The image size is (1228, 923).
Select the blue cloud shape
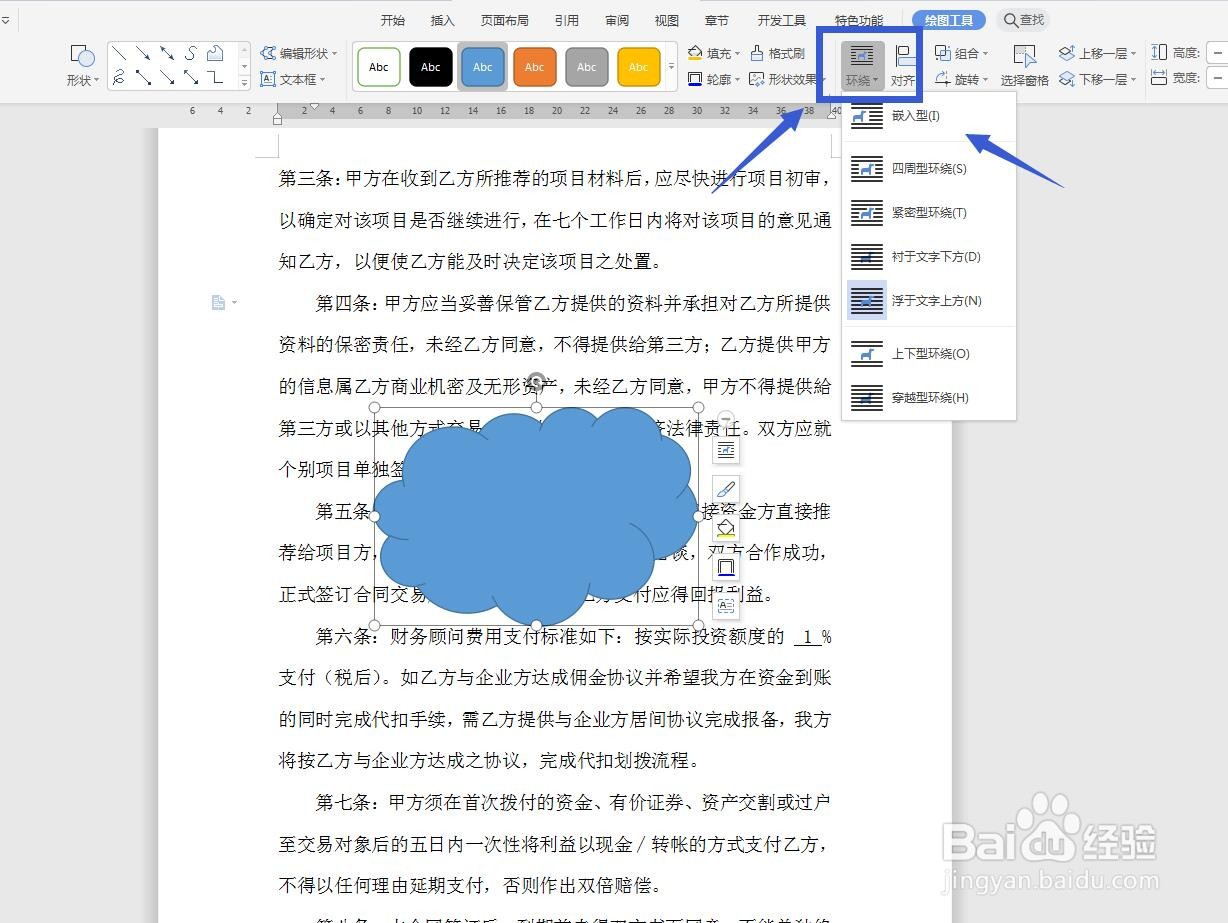click(x=536, y=516)
